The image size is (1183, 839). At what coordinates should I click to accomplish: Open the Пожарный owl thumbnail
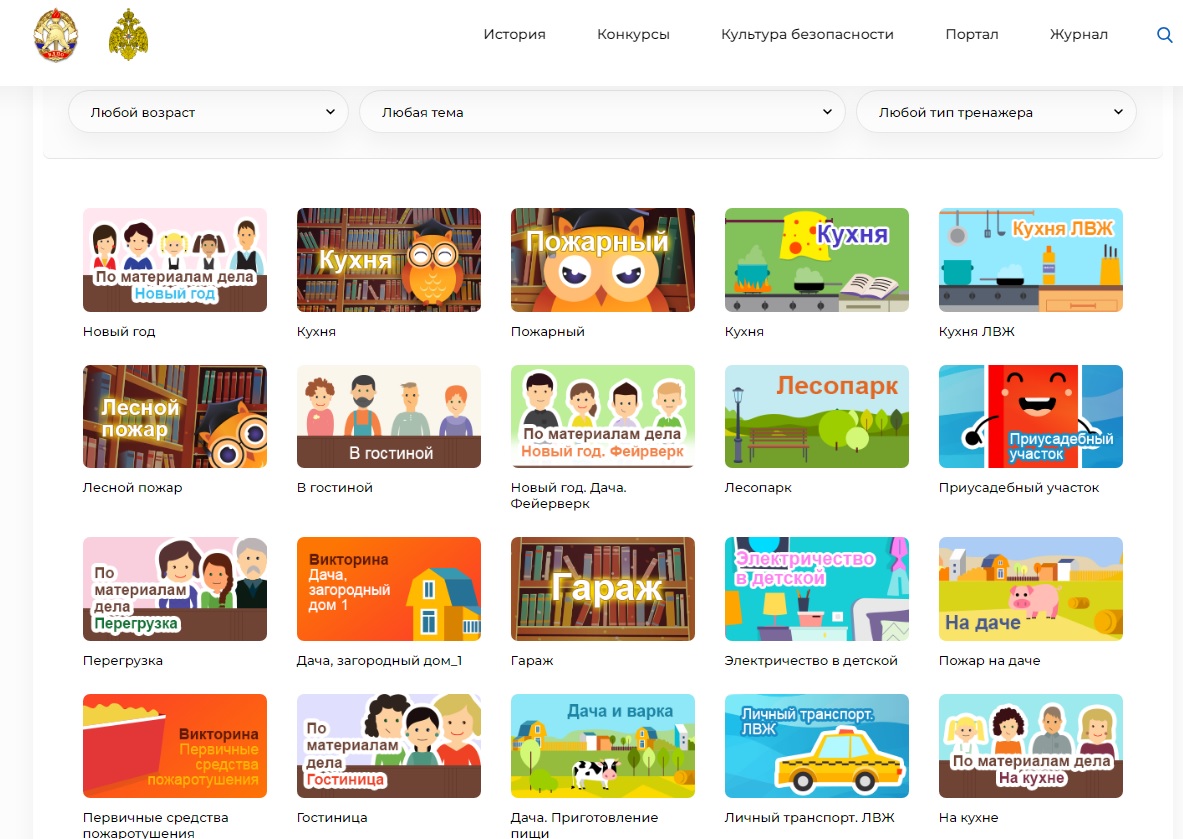tap(602, 260)
